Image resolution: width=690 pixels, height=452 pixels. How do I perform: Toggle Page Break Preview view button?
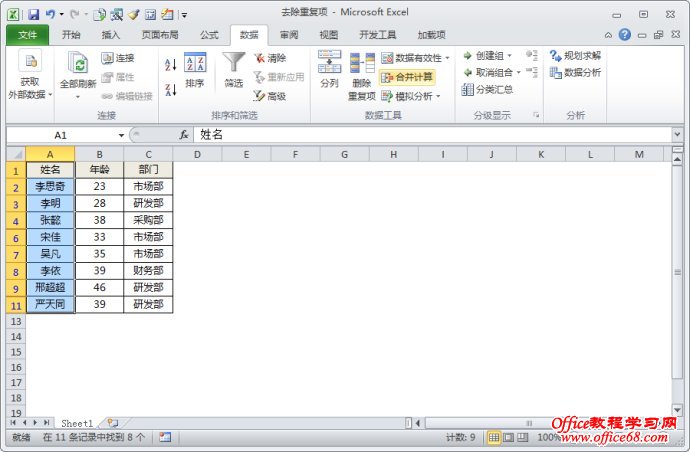522,438
